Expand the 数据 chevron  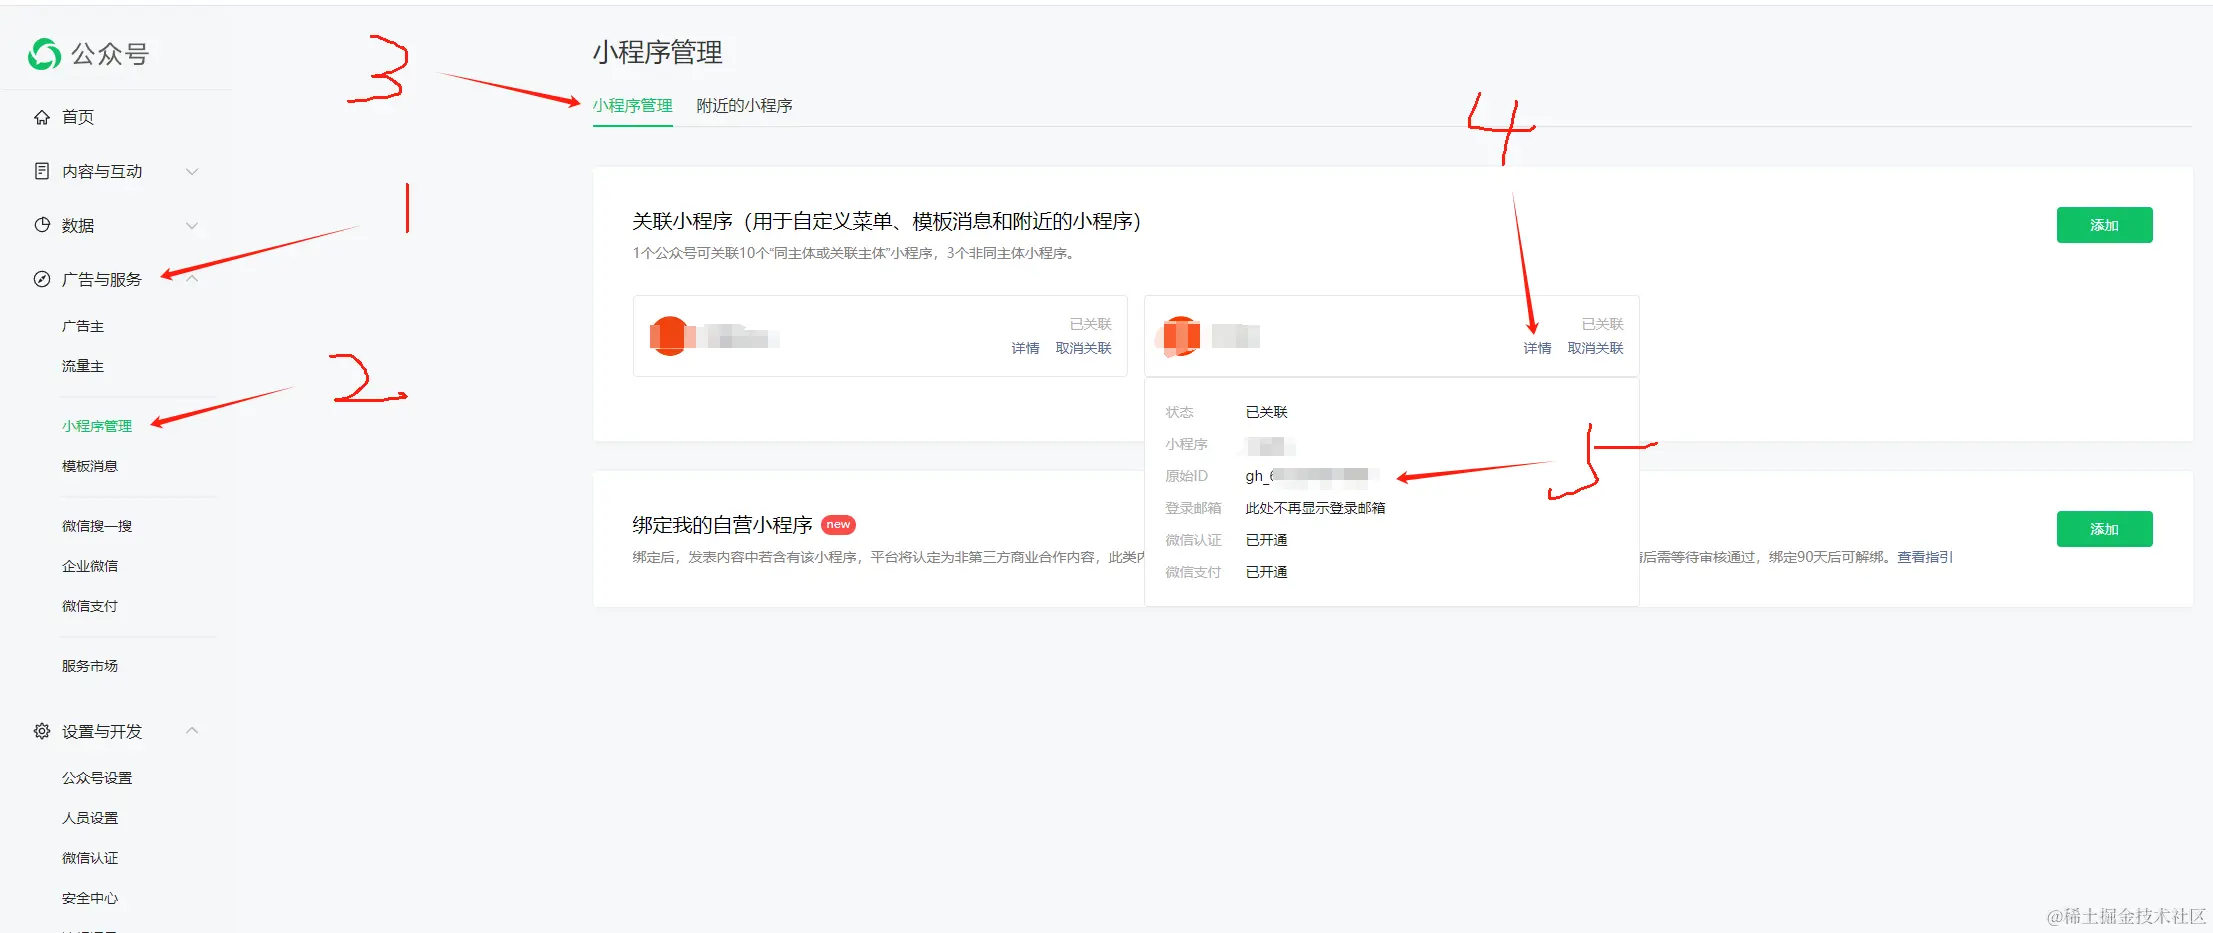[x=192, y=225]
